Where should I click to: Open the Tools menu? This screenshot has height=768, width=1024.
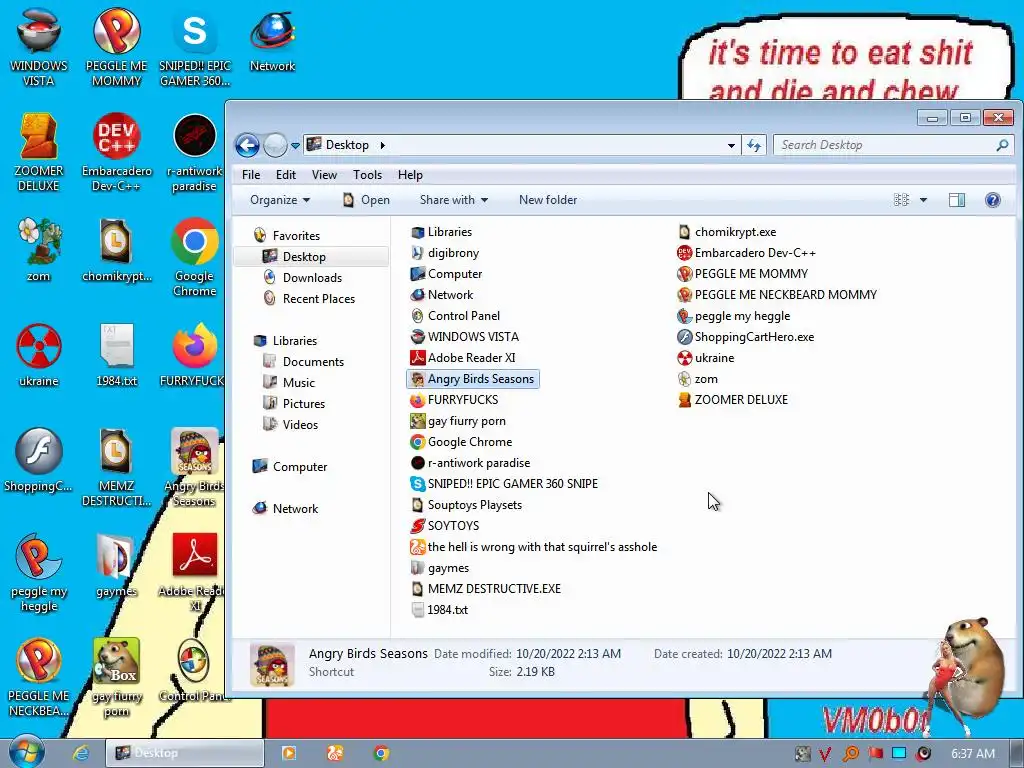point(367,175)
